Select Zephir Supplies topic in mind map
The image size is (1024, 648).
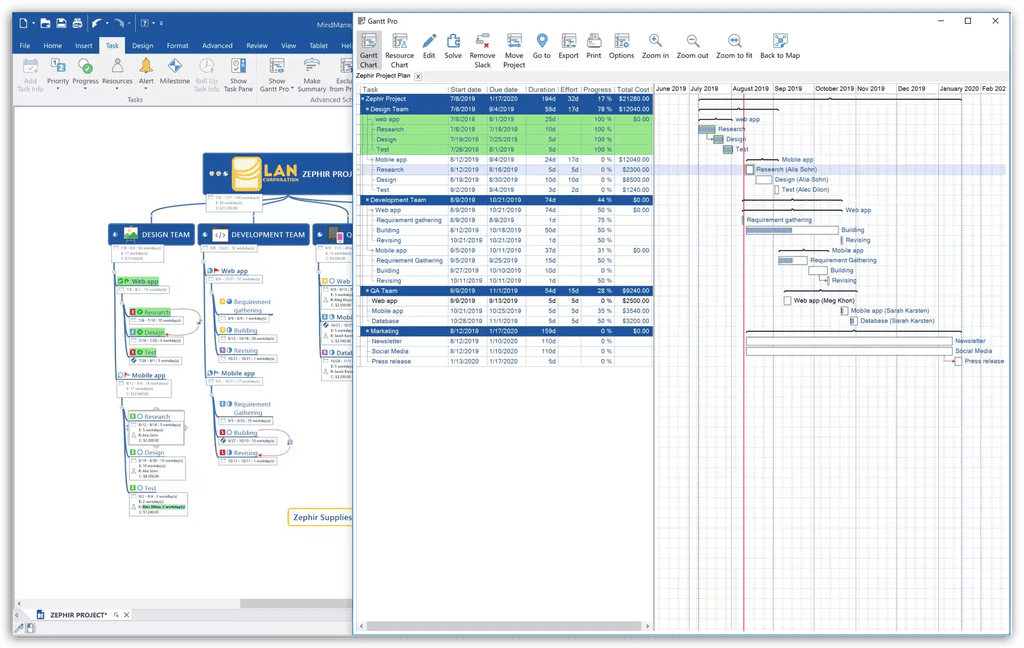tap(321, 517)
